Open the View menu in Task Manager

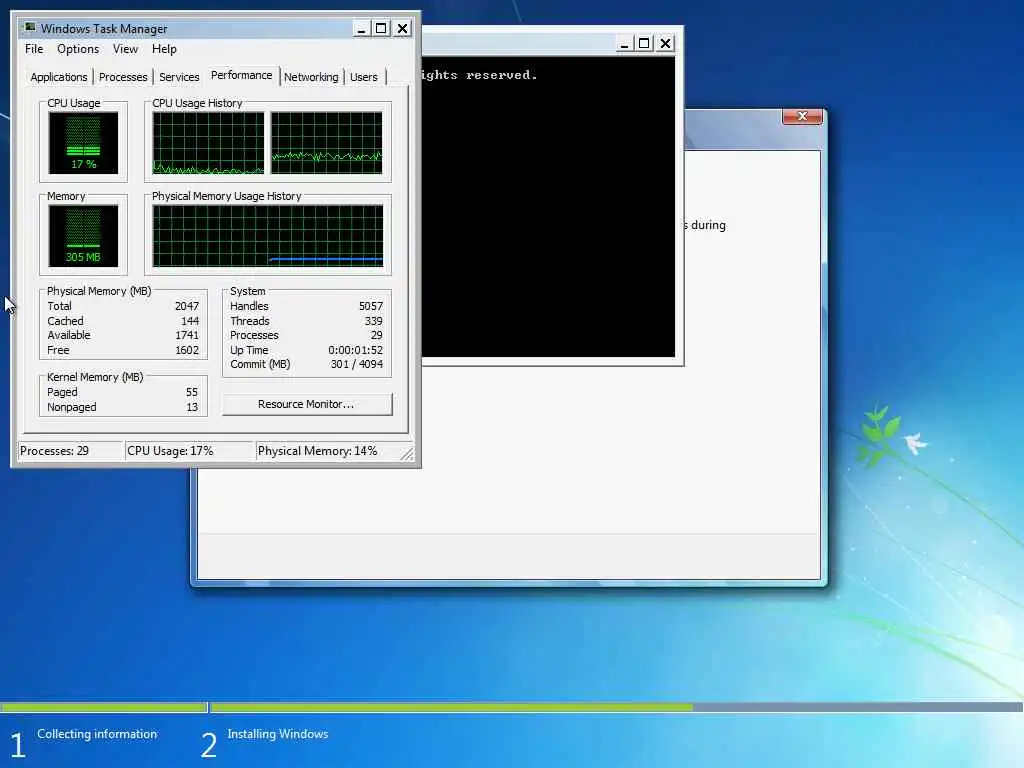pos(125,49)
